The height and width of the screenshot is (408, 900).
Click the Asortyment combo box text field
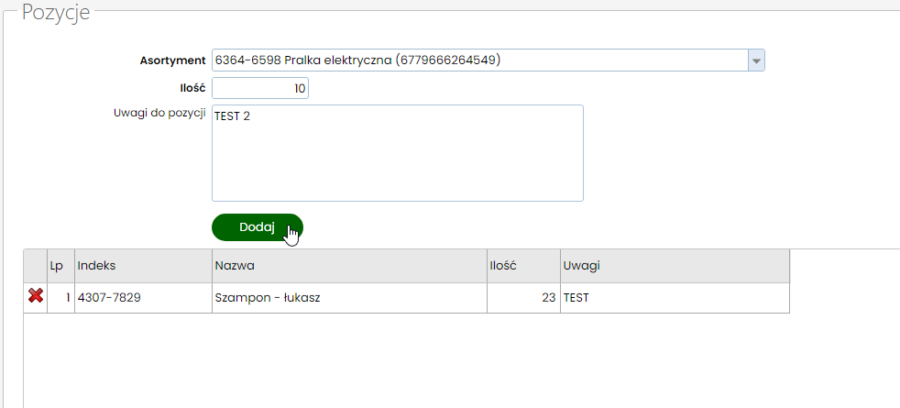point(480,60)
